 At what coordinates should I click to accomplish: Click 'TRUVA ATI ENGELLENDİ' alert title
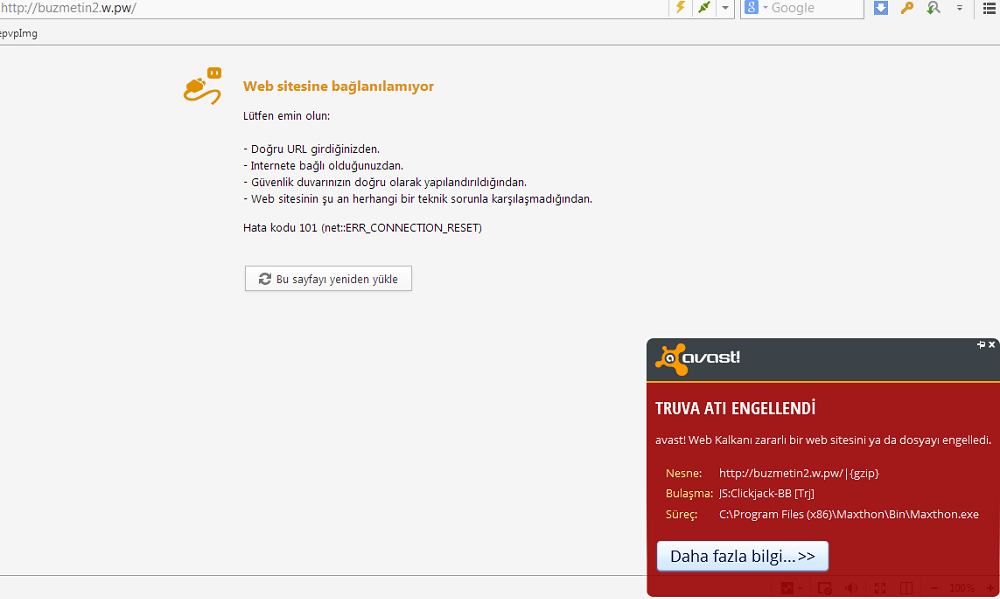point(735,408)
